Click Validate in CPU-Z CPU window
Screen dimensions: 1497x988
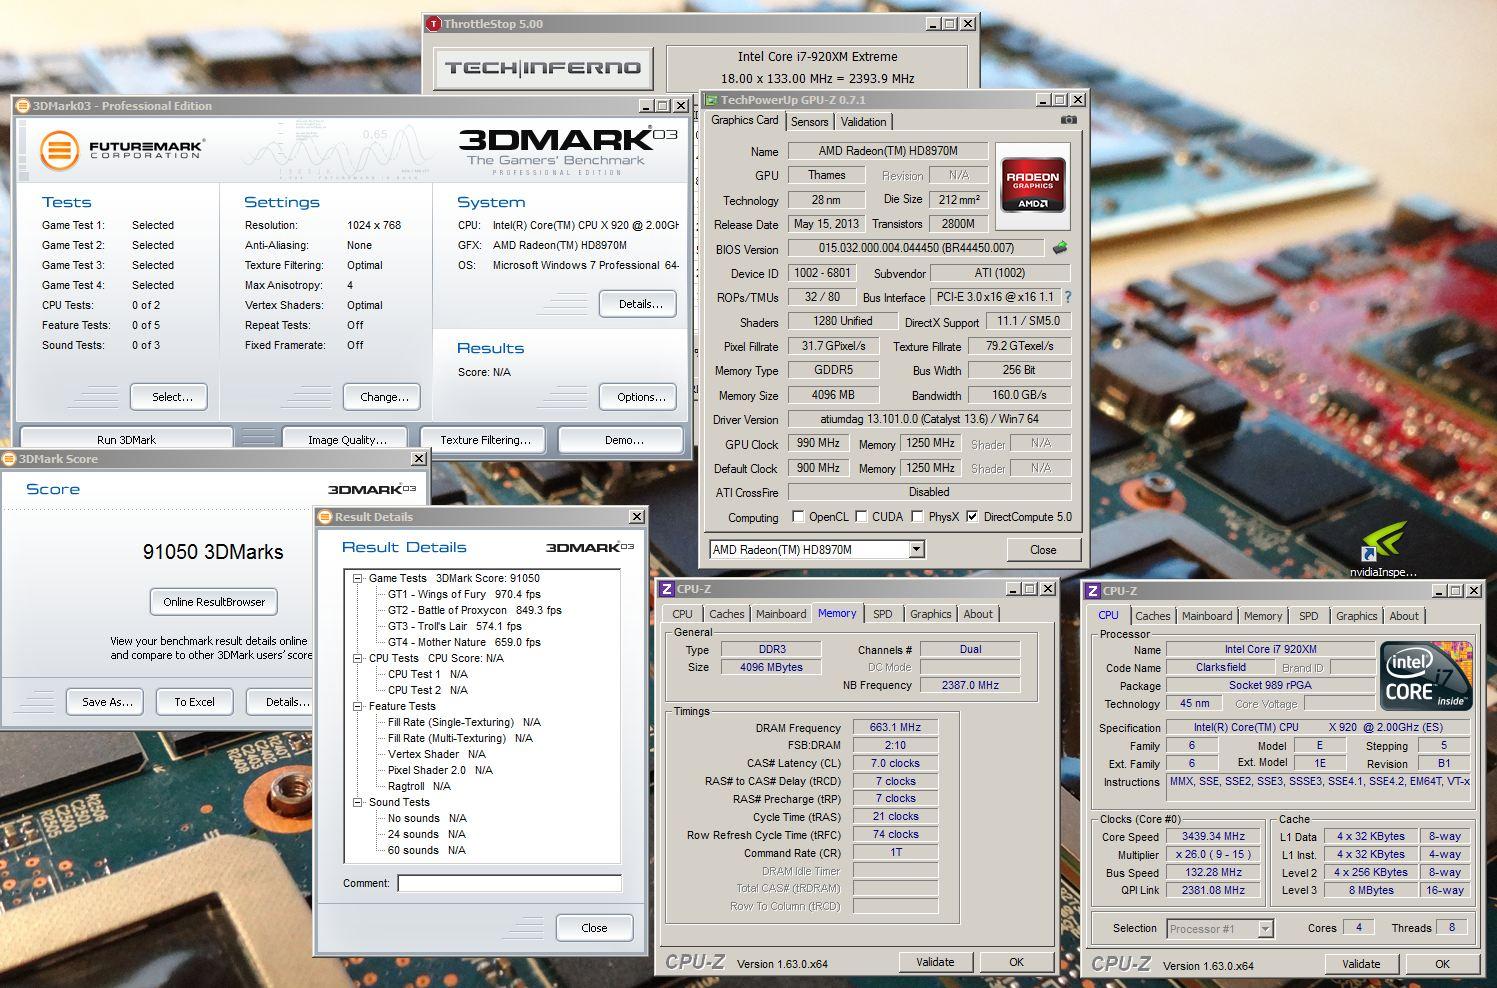click(1361, 964)
